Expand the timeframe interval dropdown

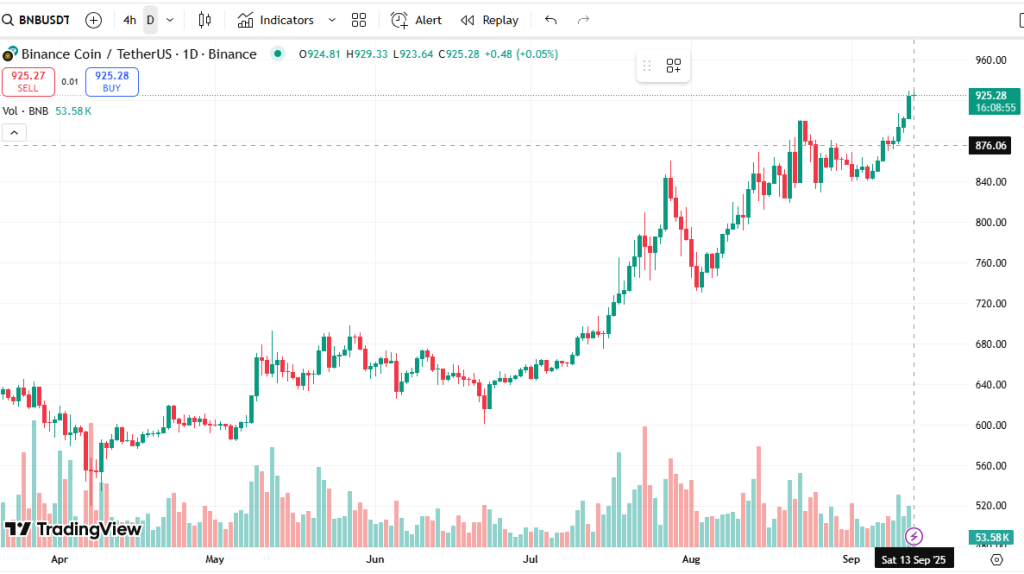pos(170,20)
